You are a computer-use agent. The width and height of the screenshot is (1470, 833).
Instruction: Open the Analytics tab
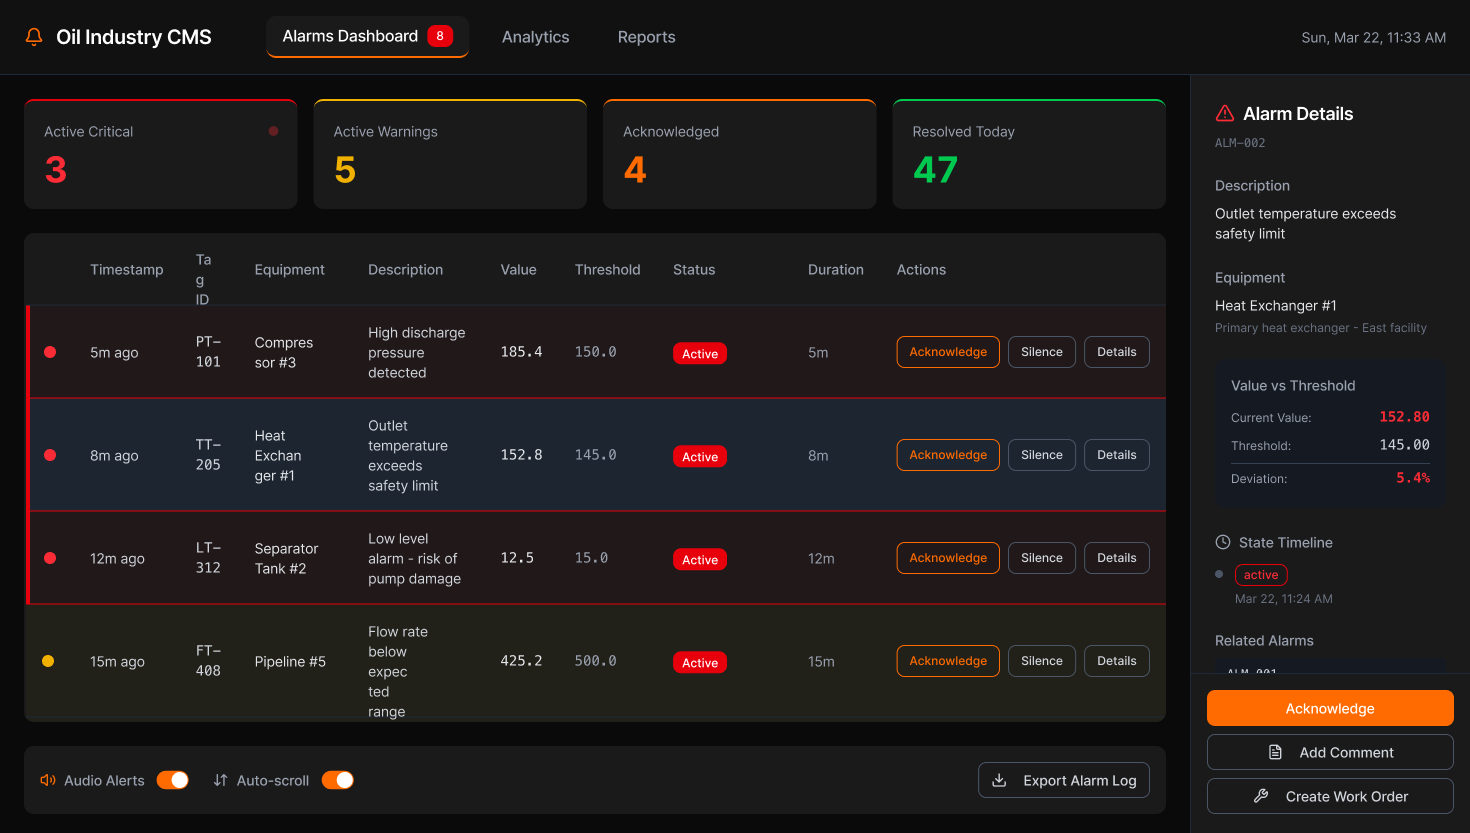tap(536, 37)
